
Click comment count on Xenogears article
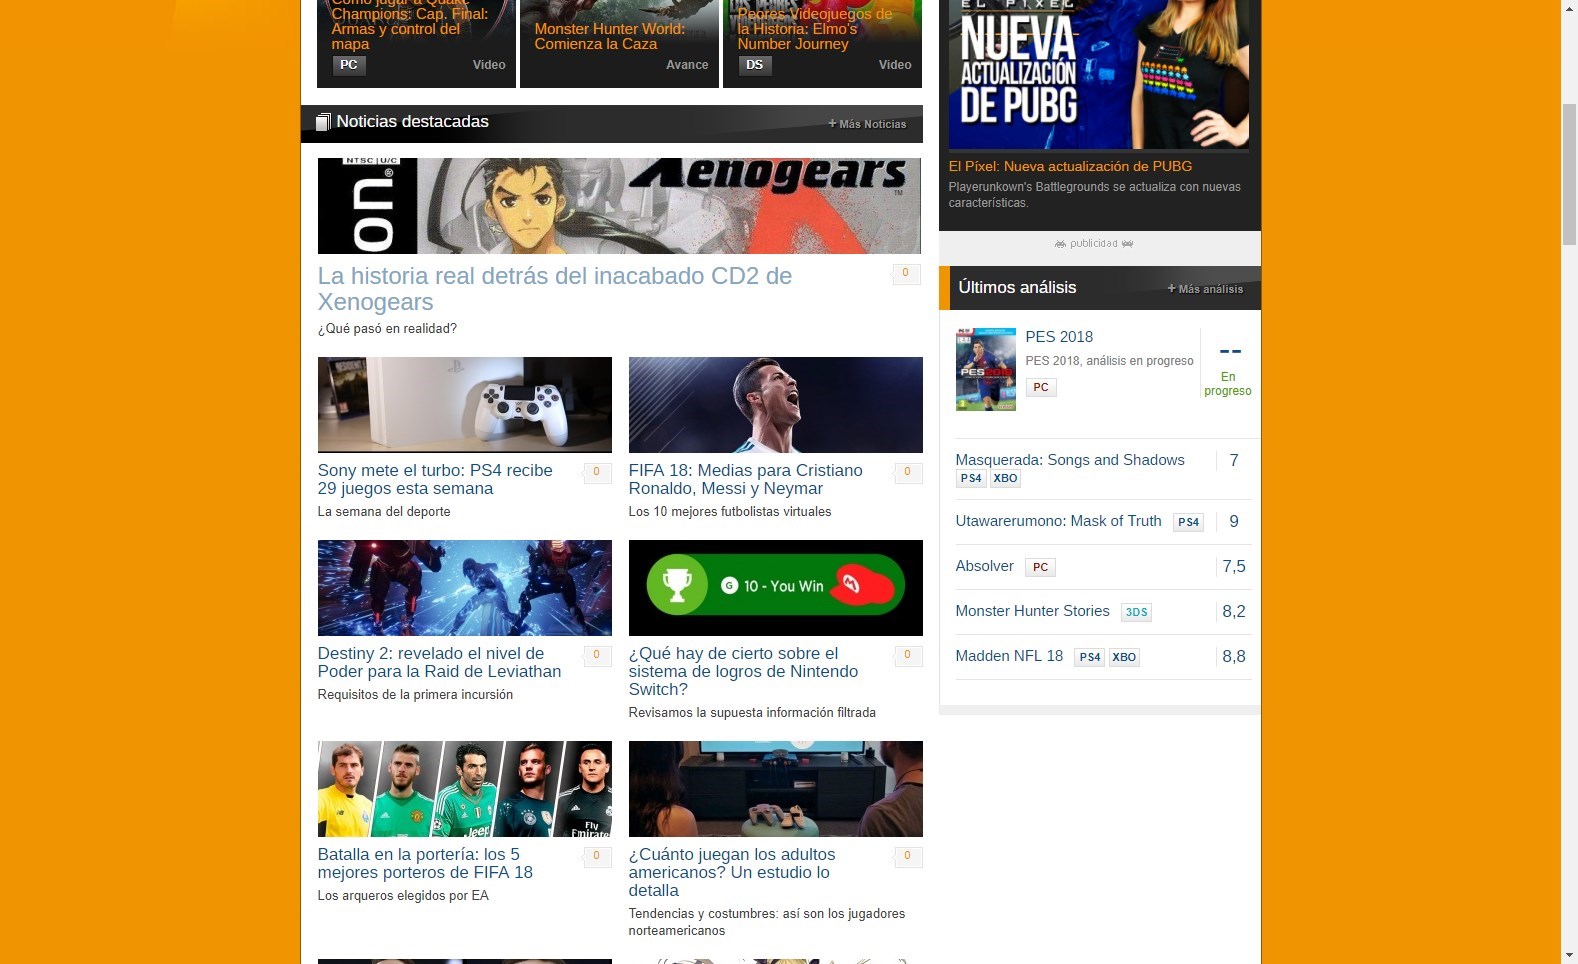tap(906, 274)
